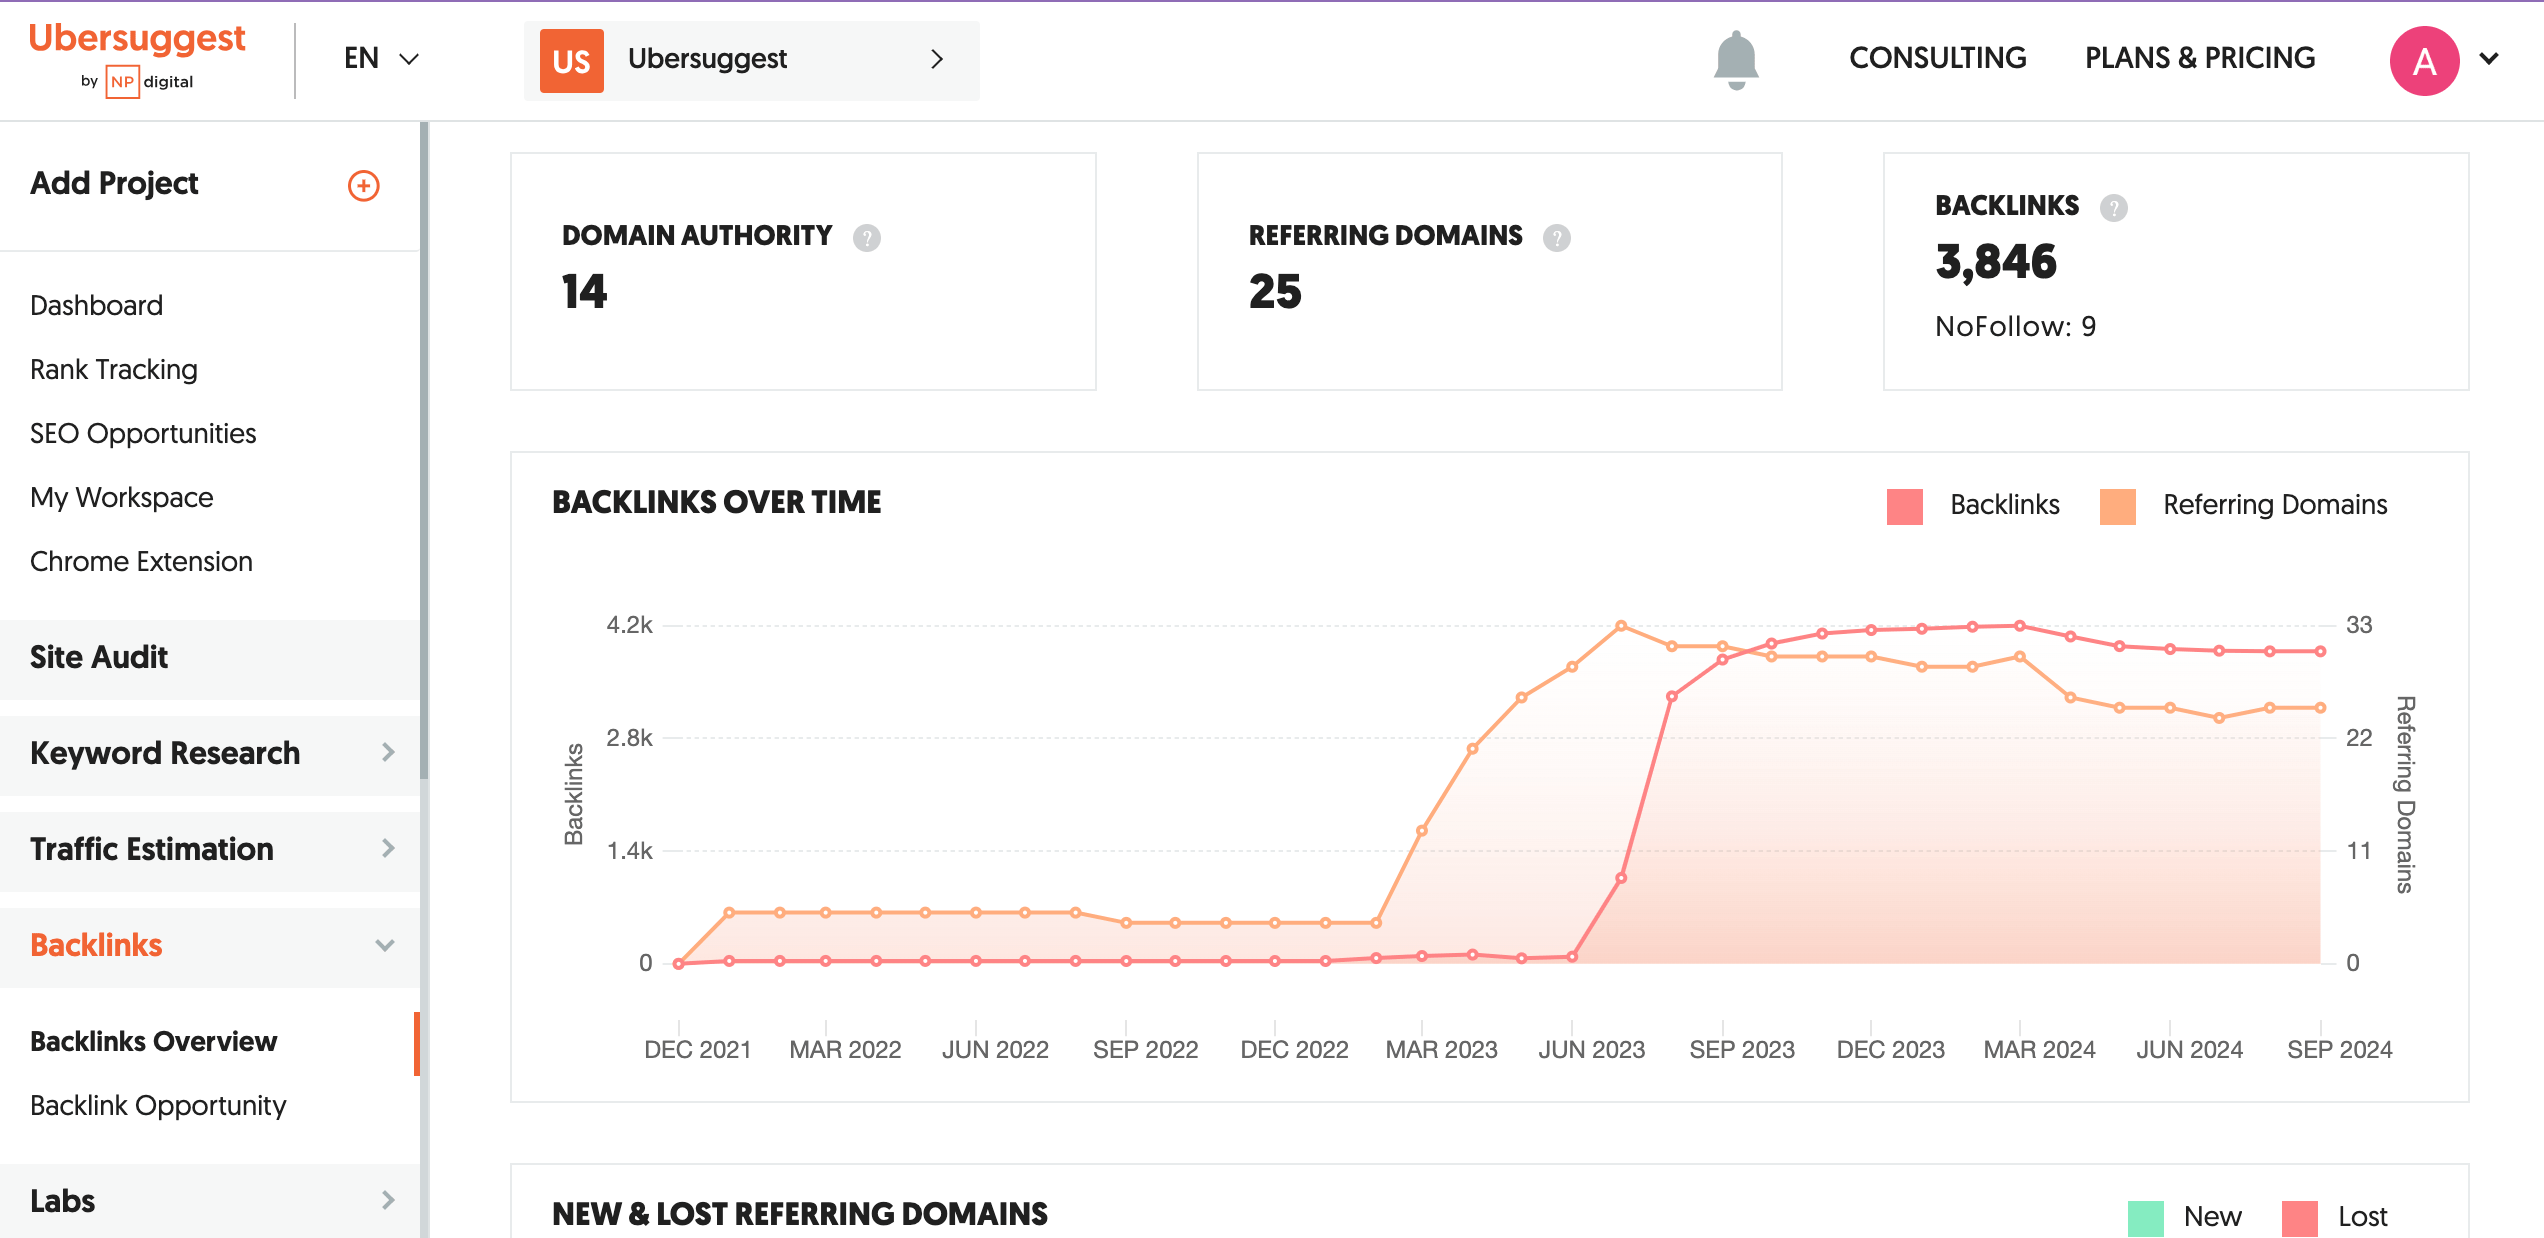The width and height of the screenshot is (2544, 1238).
Task: Toggle Backlinks series in chart legend
Action: [x=1972, y=505]
